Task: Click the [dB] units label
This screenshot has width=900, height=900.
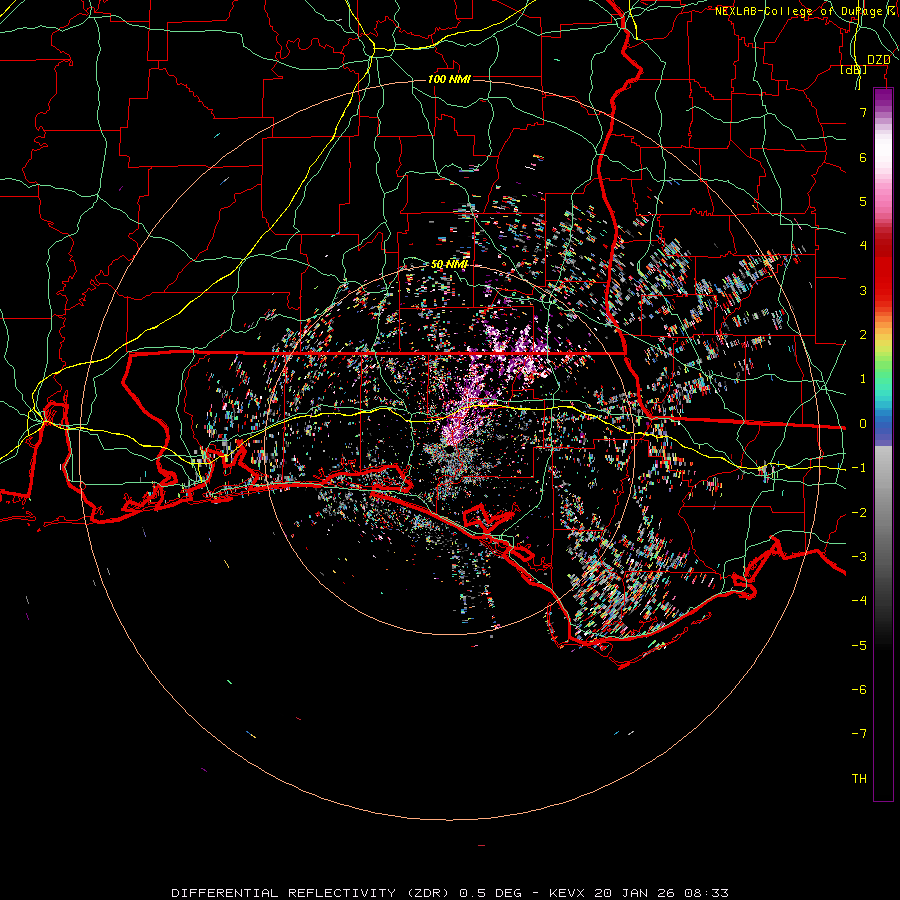Action: tap(854, 70)
